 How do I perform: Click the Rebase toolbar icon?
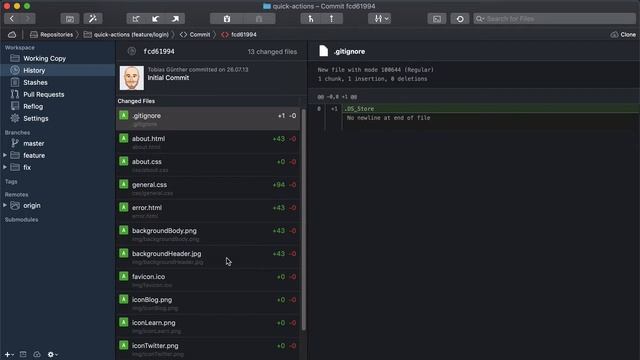click(x=331, y=19)
